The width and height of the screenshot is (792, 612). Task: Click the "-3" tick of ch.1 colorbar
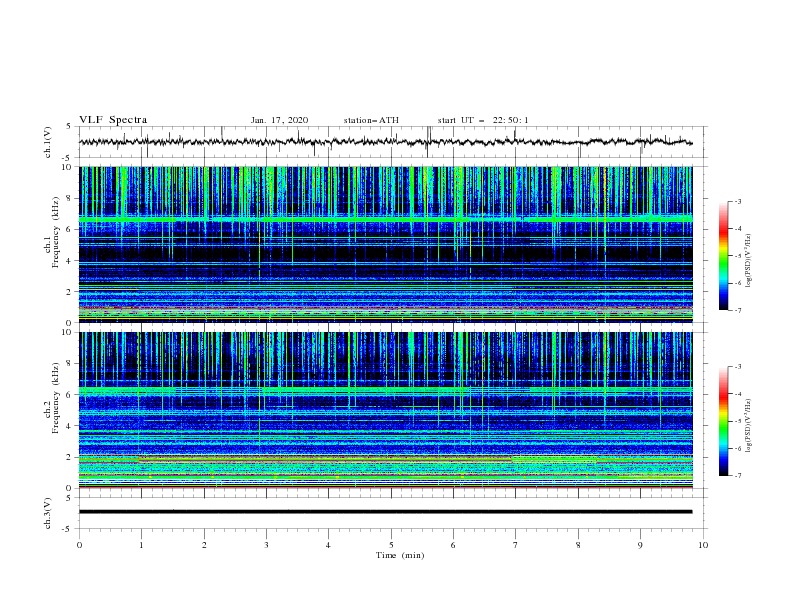tap(737, 201)
